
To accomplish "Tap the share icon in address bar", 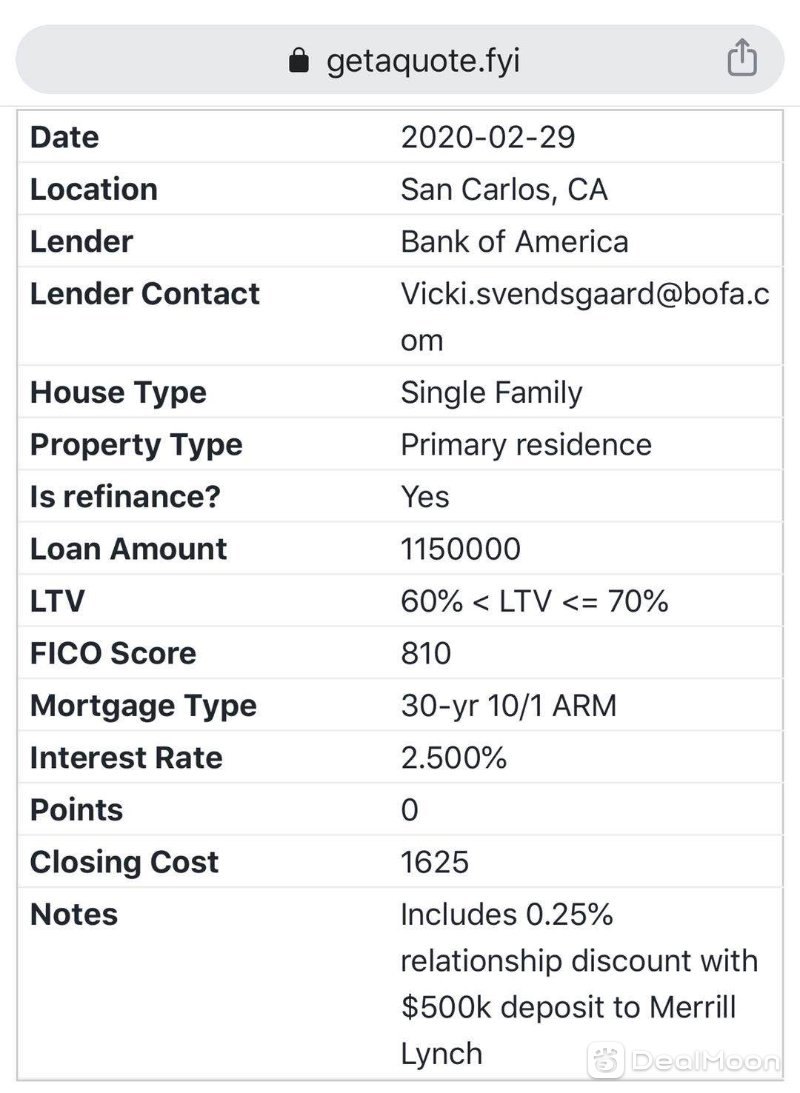I will coord(742,56).
